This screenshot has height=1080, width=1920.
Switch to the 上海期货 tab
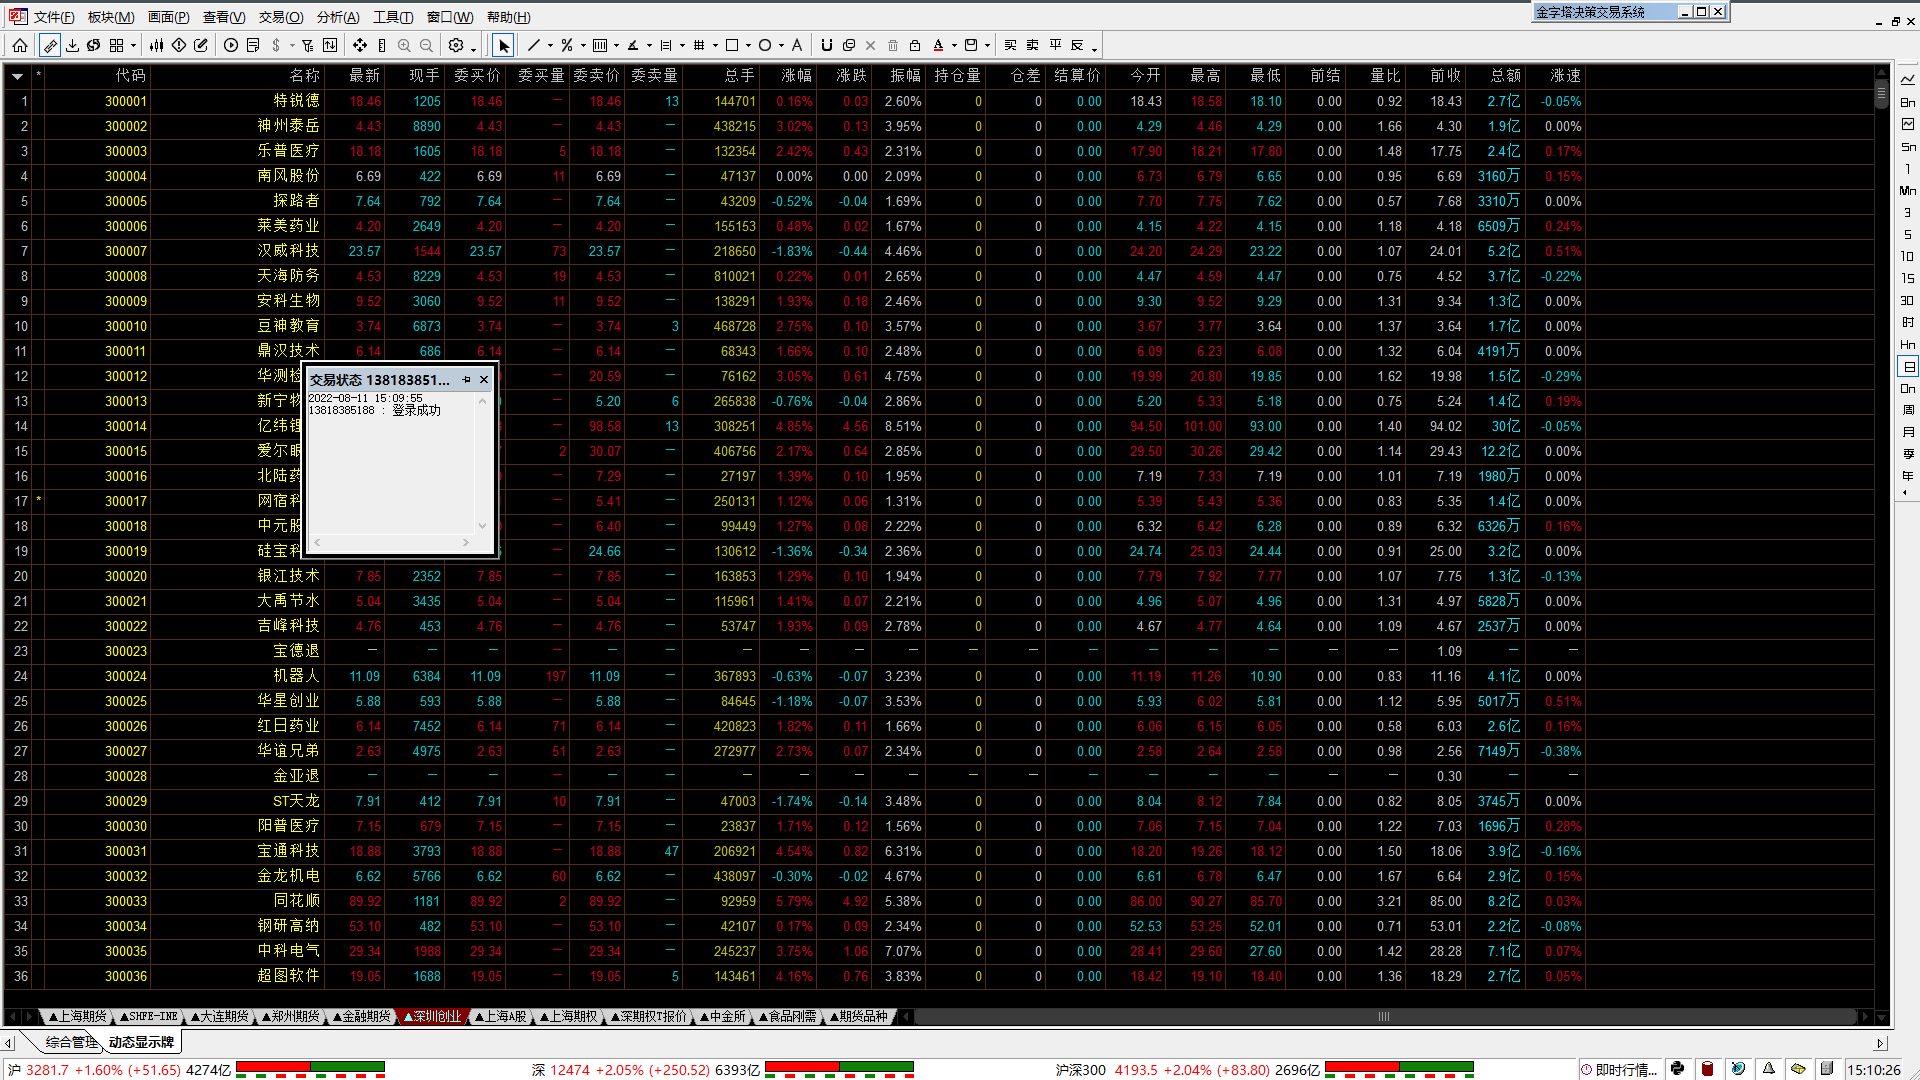pos(78,1016)
